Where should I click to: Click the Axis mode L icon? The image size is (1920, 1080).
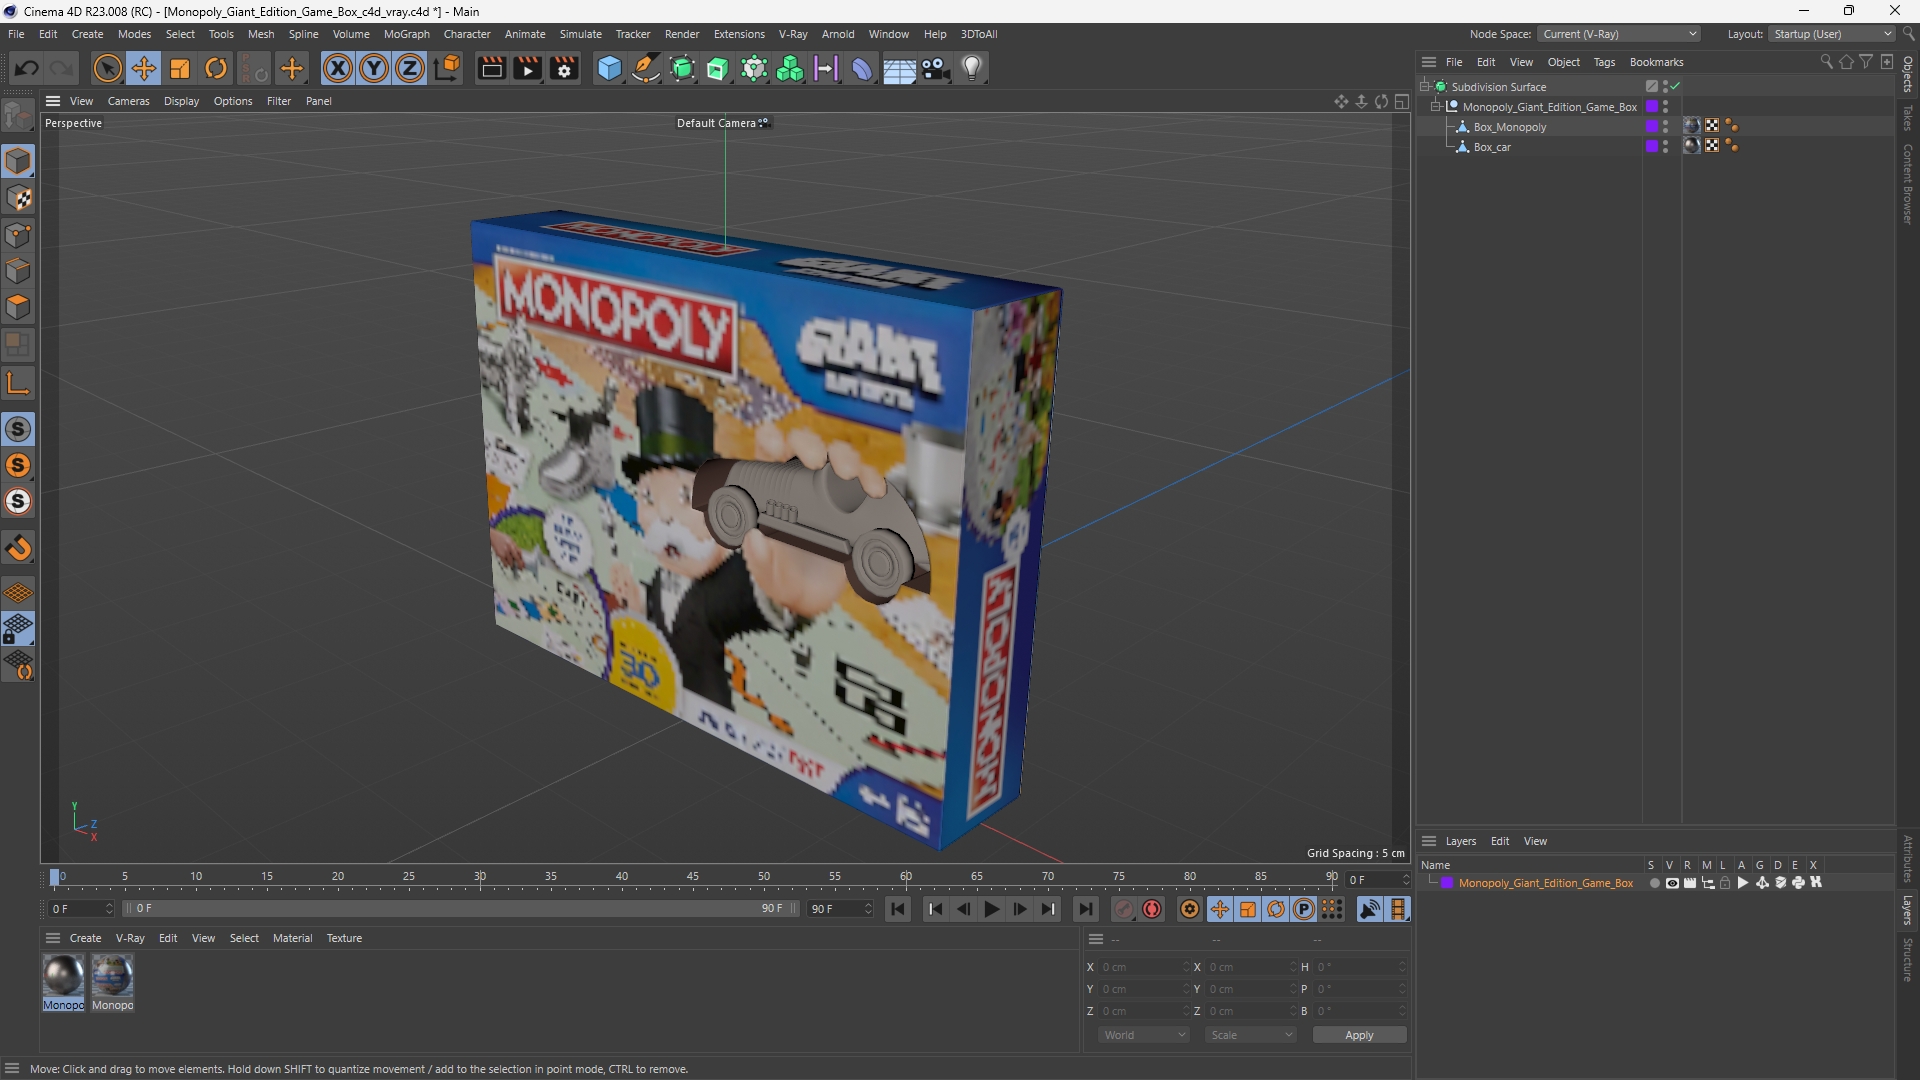pyautogui.click(x=18, y=383)
